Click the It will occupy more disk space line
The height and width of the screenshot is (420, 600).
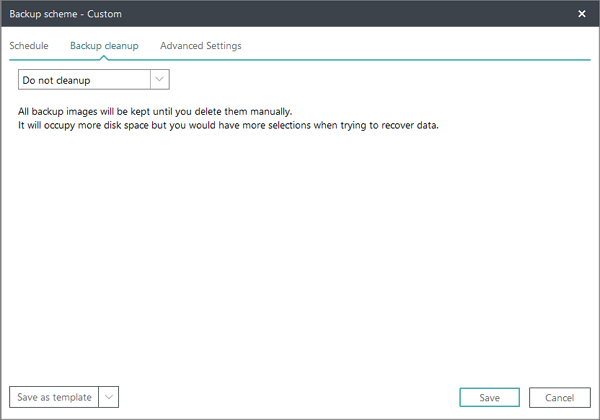tap(228, 125)
